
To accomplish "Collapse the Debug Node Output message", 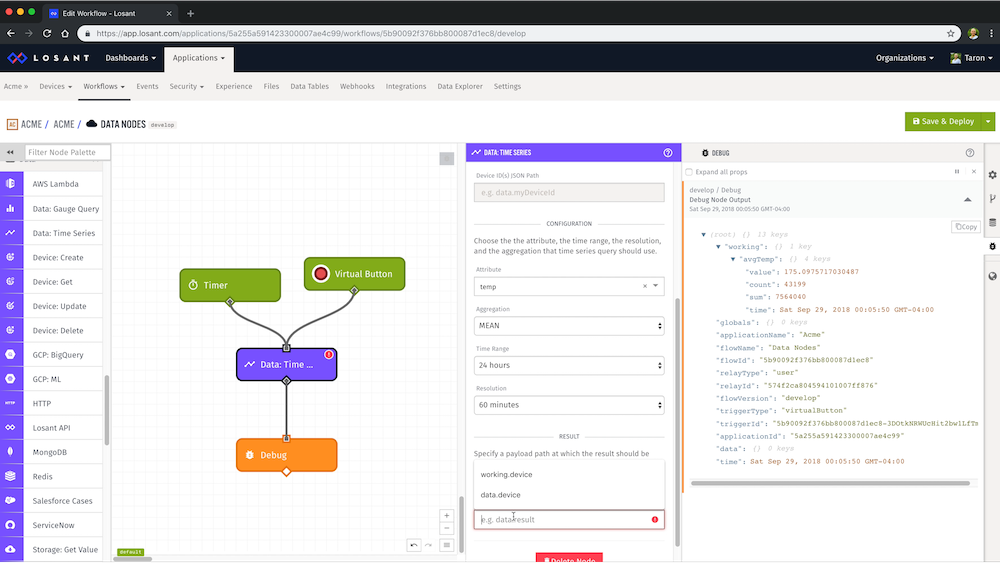I will point(967,200).
